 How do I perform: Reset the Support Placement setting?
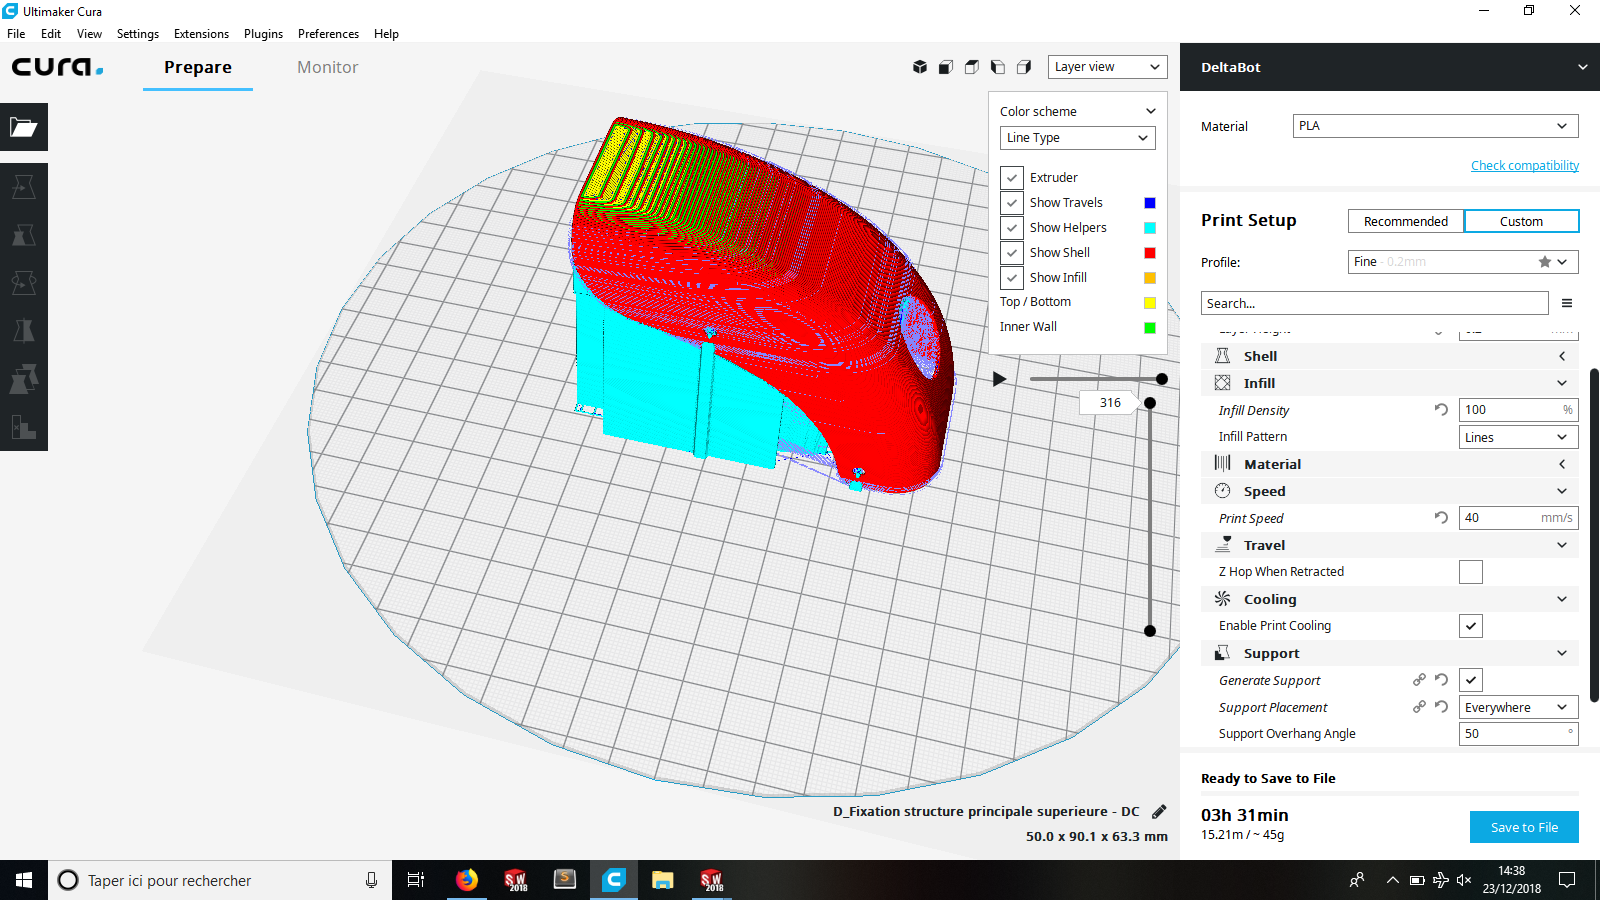click(x=1441, y=706)
